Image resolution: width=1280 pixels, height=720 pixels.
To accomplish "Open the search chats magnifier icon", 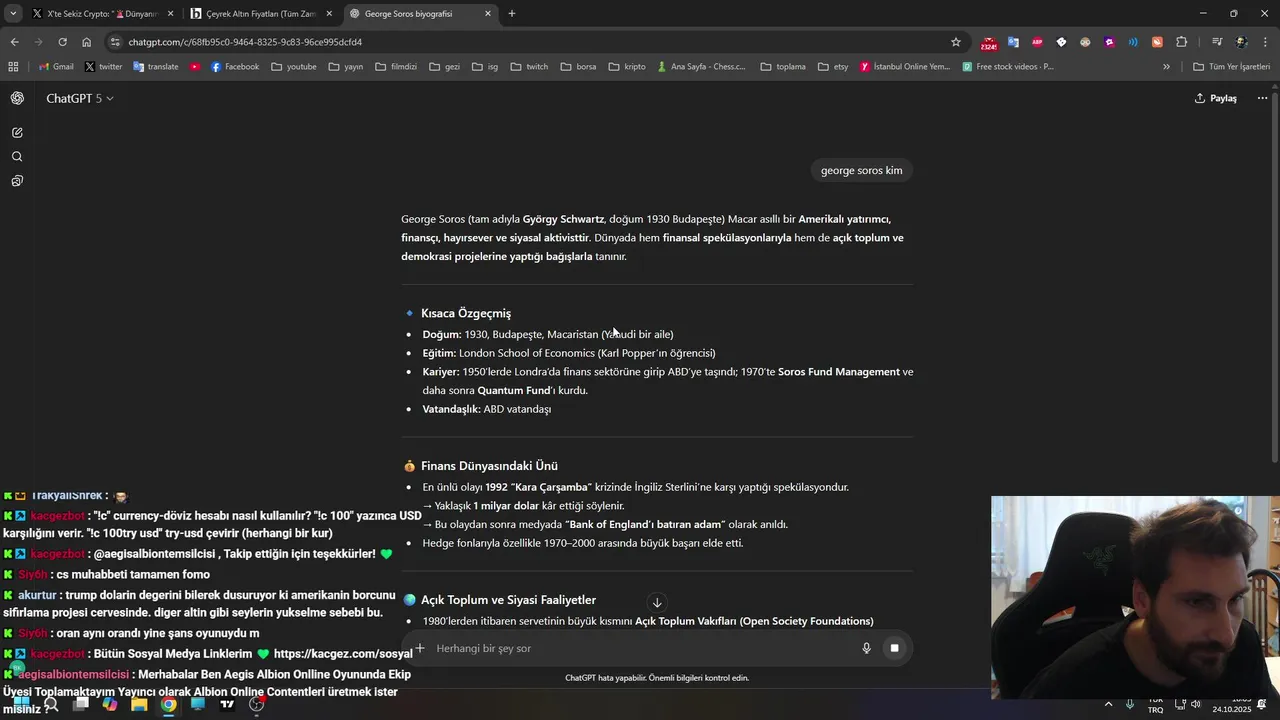I will click(x=17, y=157).
